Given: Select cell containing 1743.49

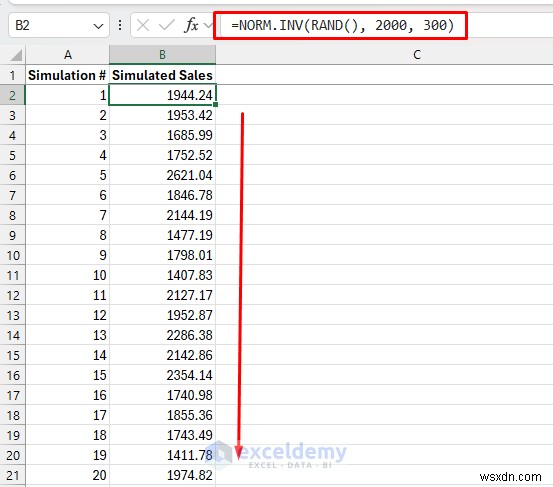Looking at the screenshot, I should [162, 435].
